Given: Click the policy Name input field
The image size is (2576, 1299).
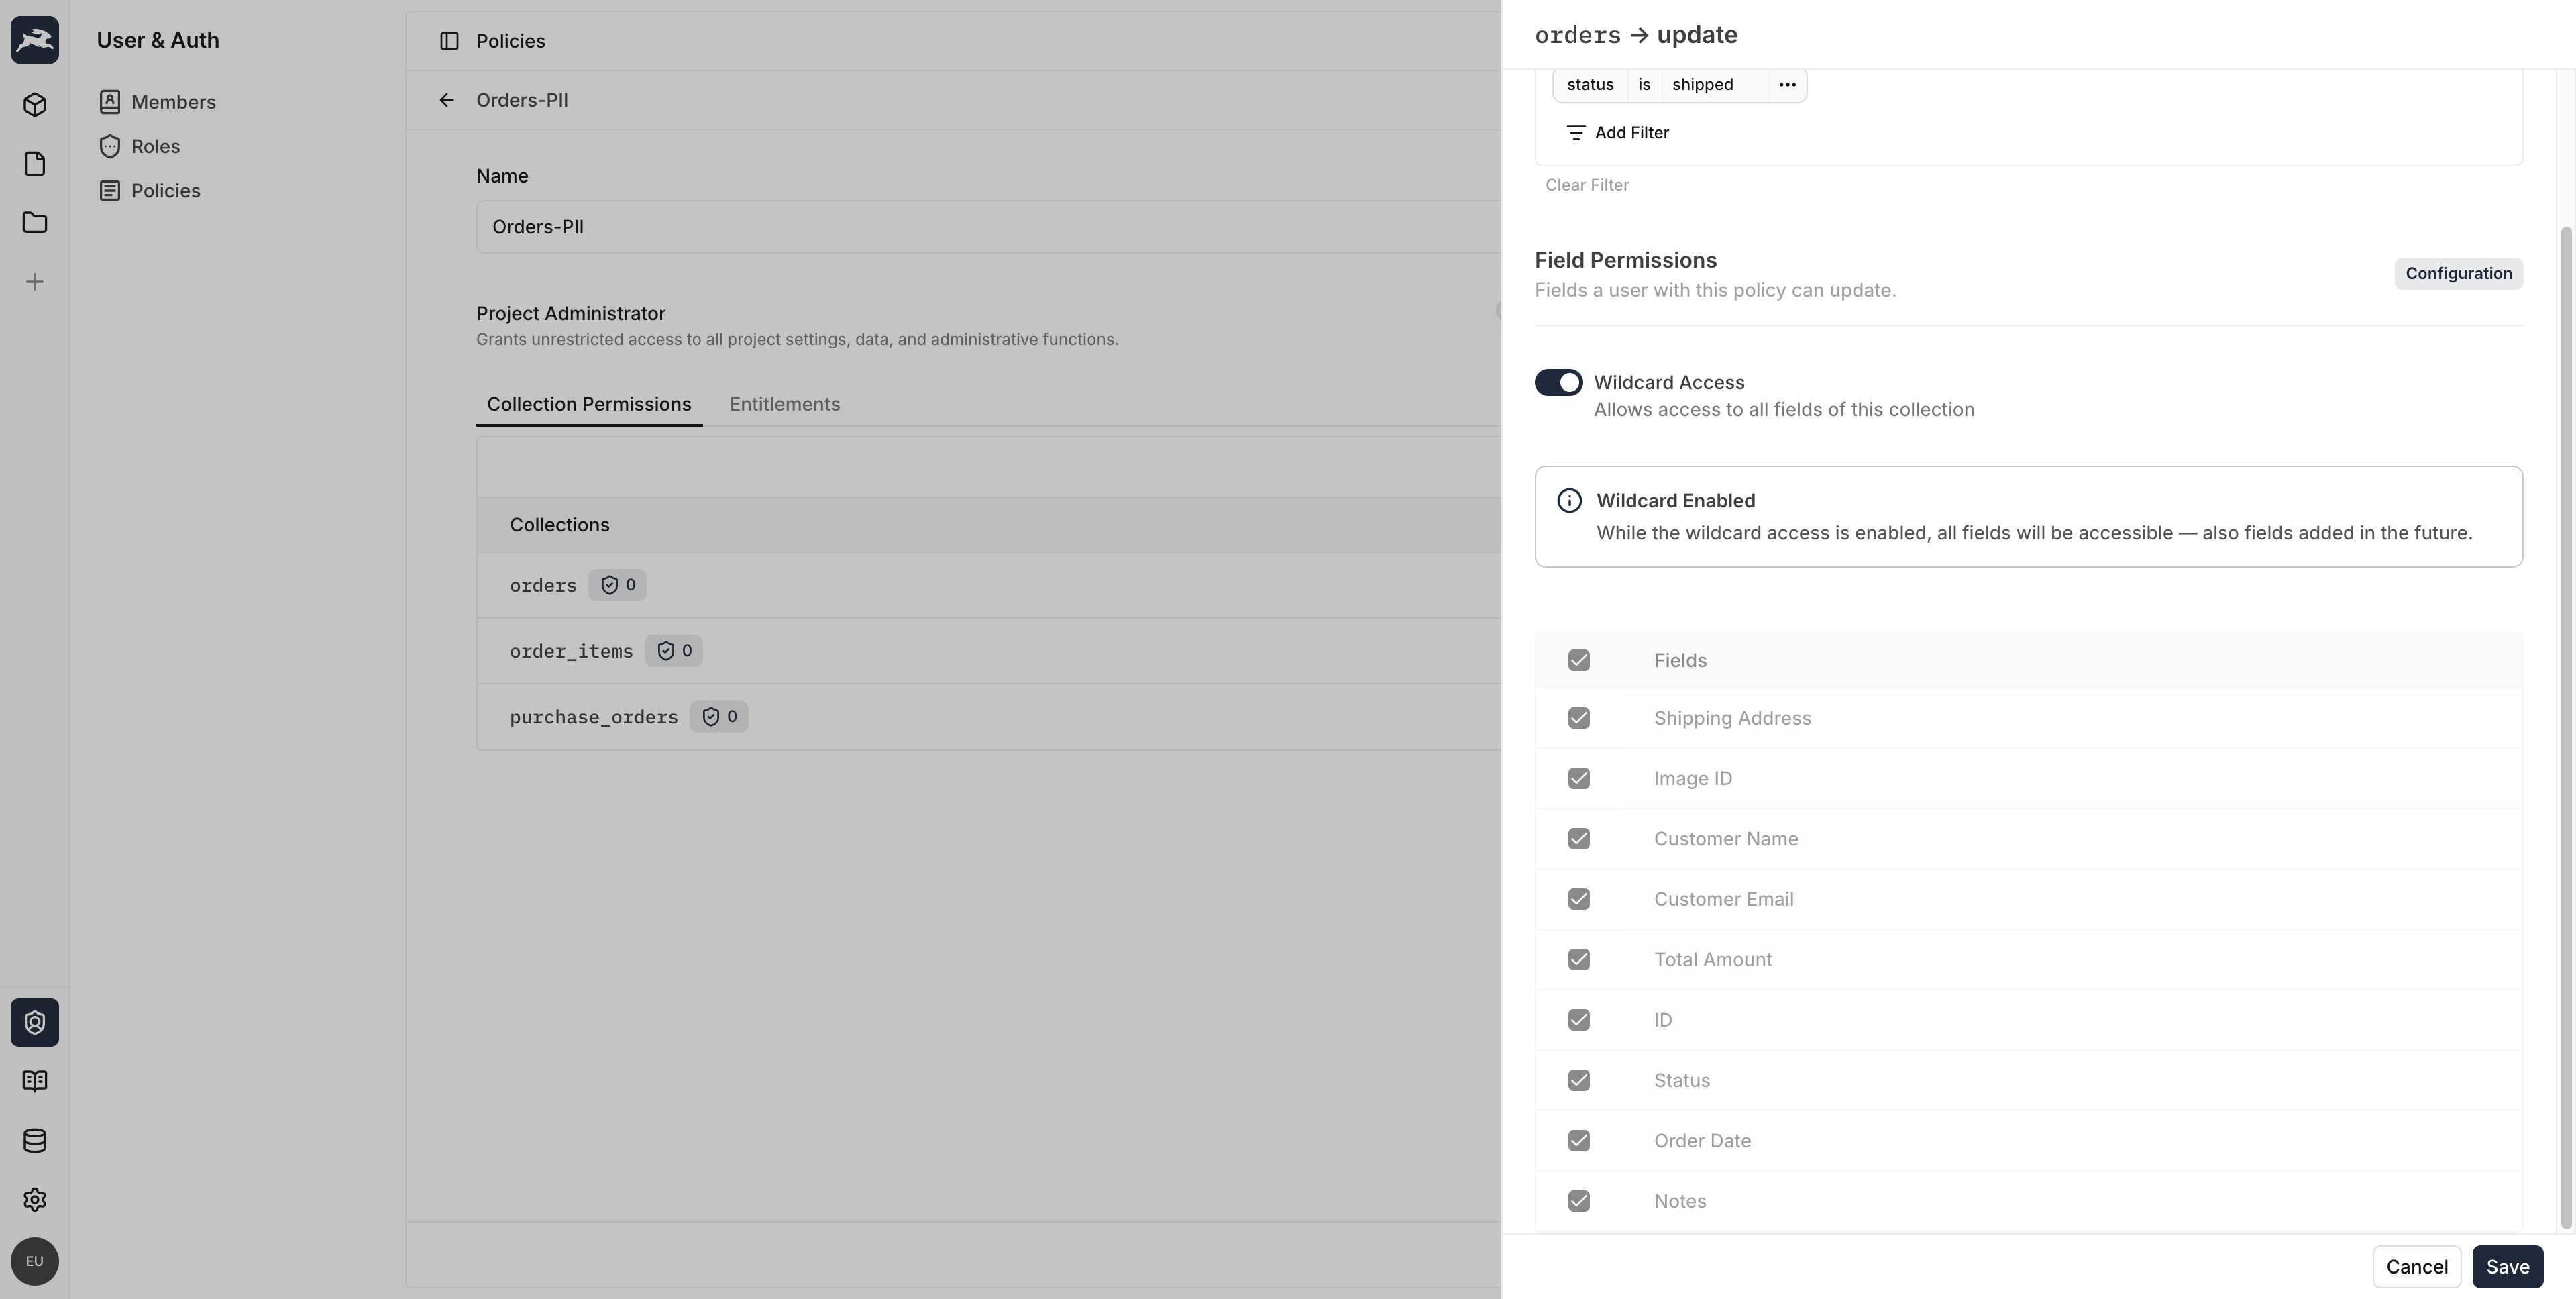Looking at the screenshot, I should (985, 227).
